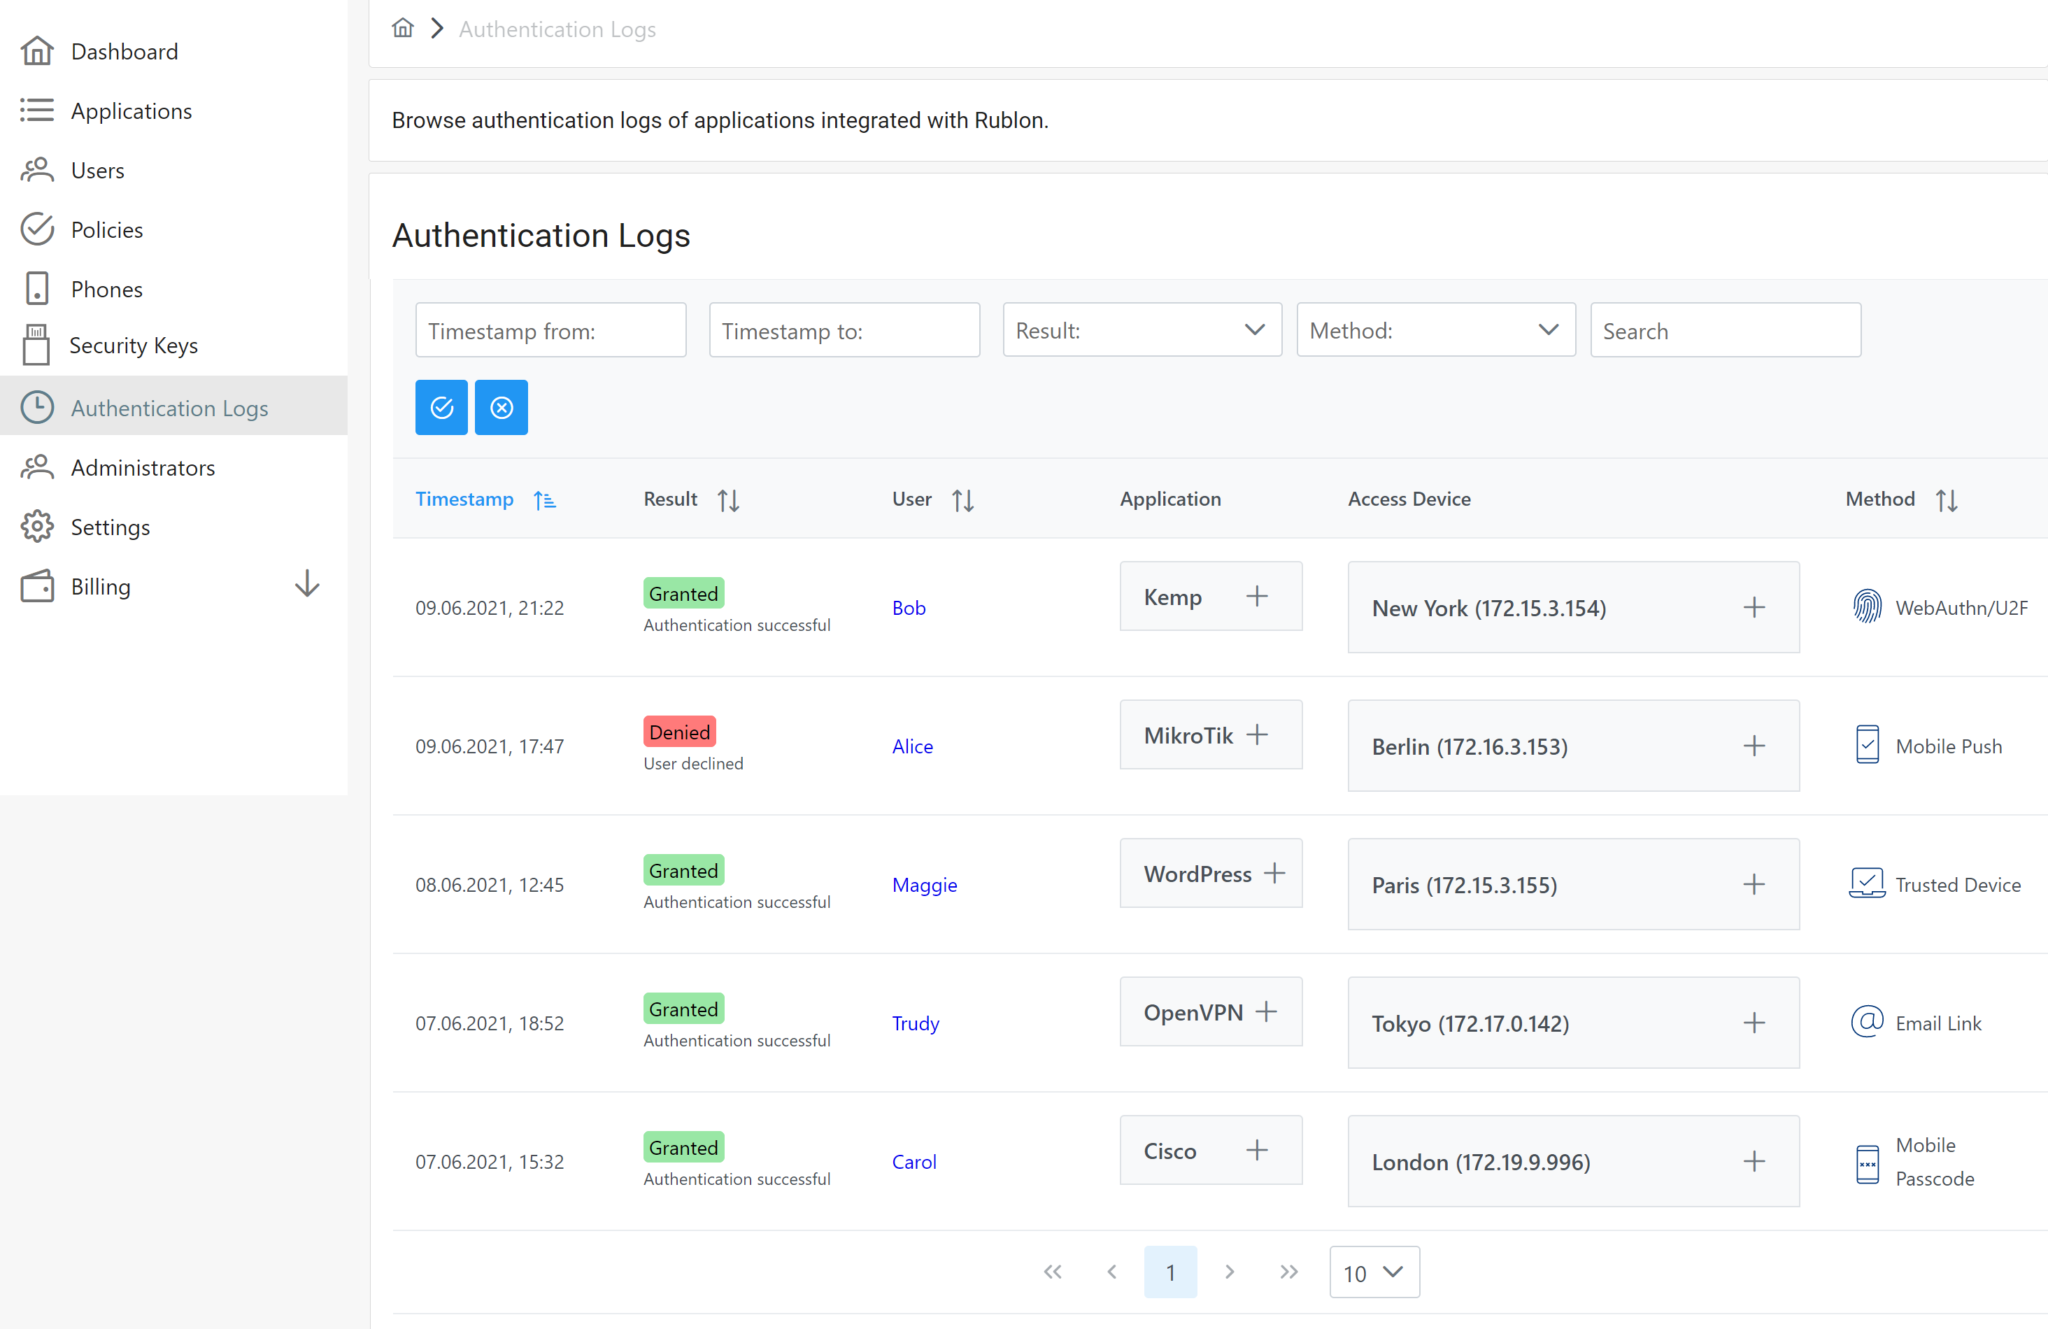The width and height of the screenshot is (2048, 1329).
Task: Expand the New York access device details
Action: (1754, 607)
